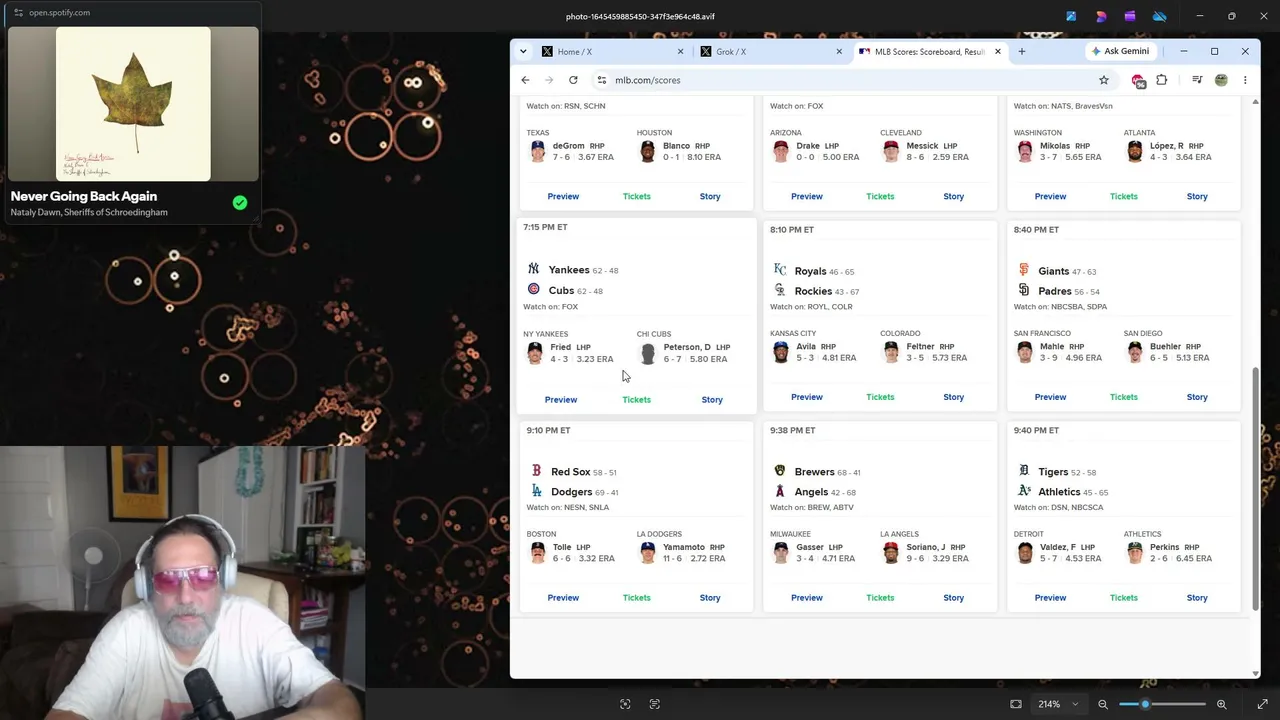The height and width of the screenshot is (720, 1280).
Task: Open the edit image icon in Photos title bar
Action: [1071, 16]
